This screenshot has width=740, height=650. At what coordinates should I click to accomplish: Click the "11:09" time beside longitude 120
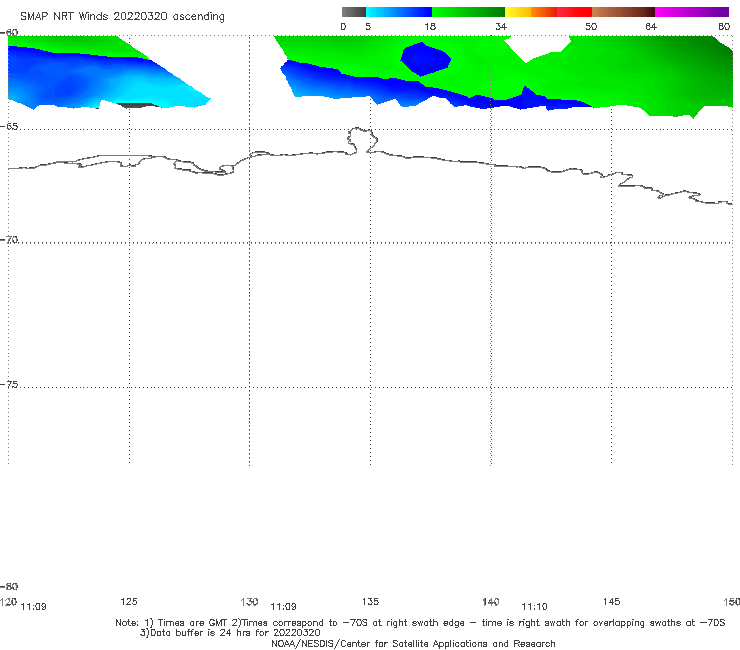click(x=34, y=607)
